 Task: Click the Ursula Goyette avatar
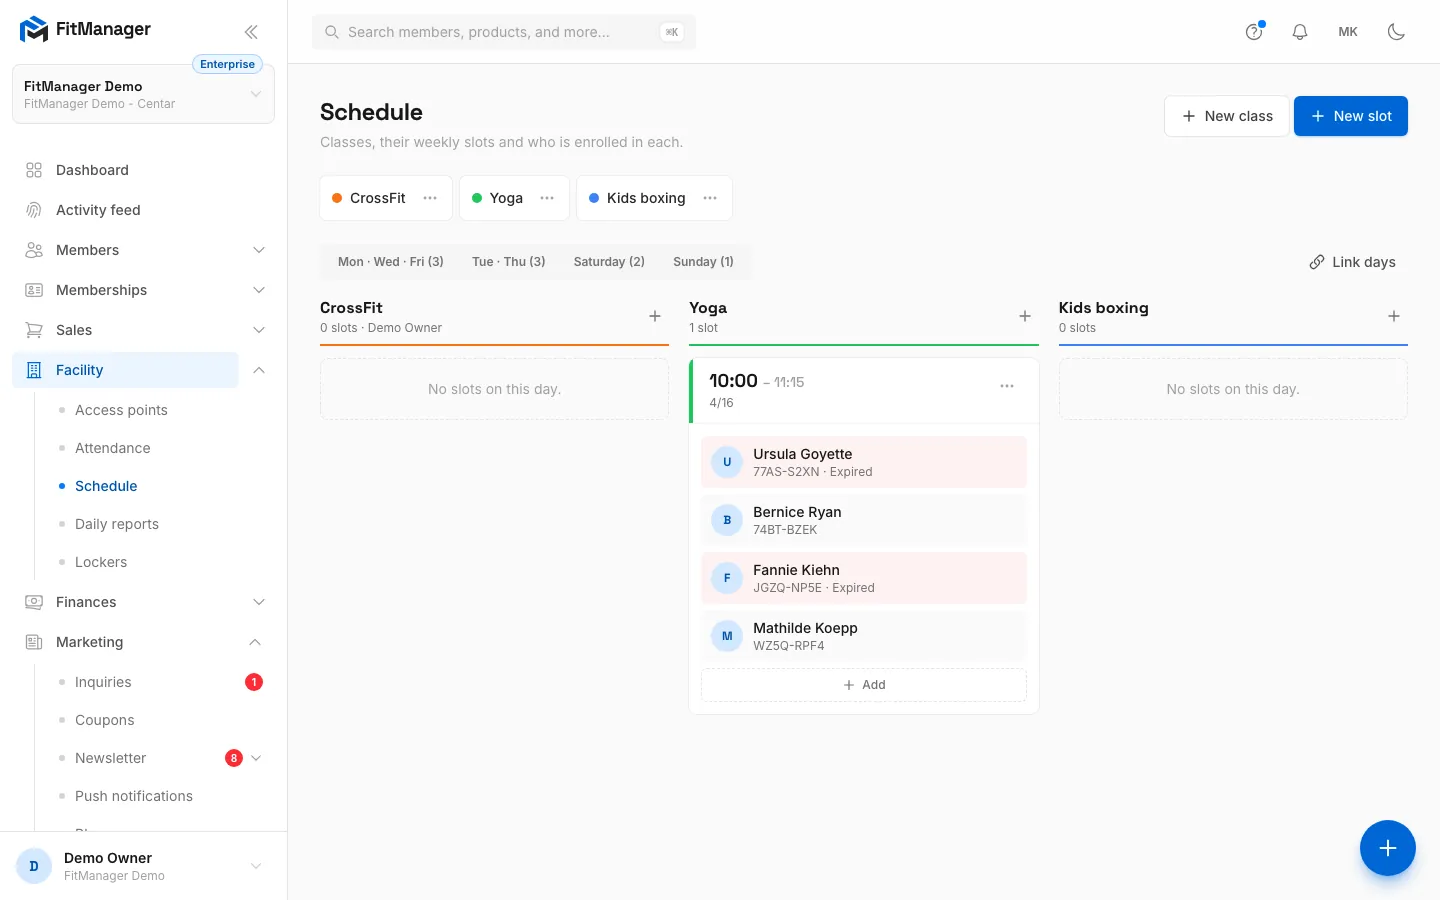[727, 462]
